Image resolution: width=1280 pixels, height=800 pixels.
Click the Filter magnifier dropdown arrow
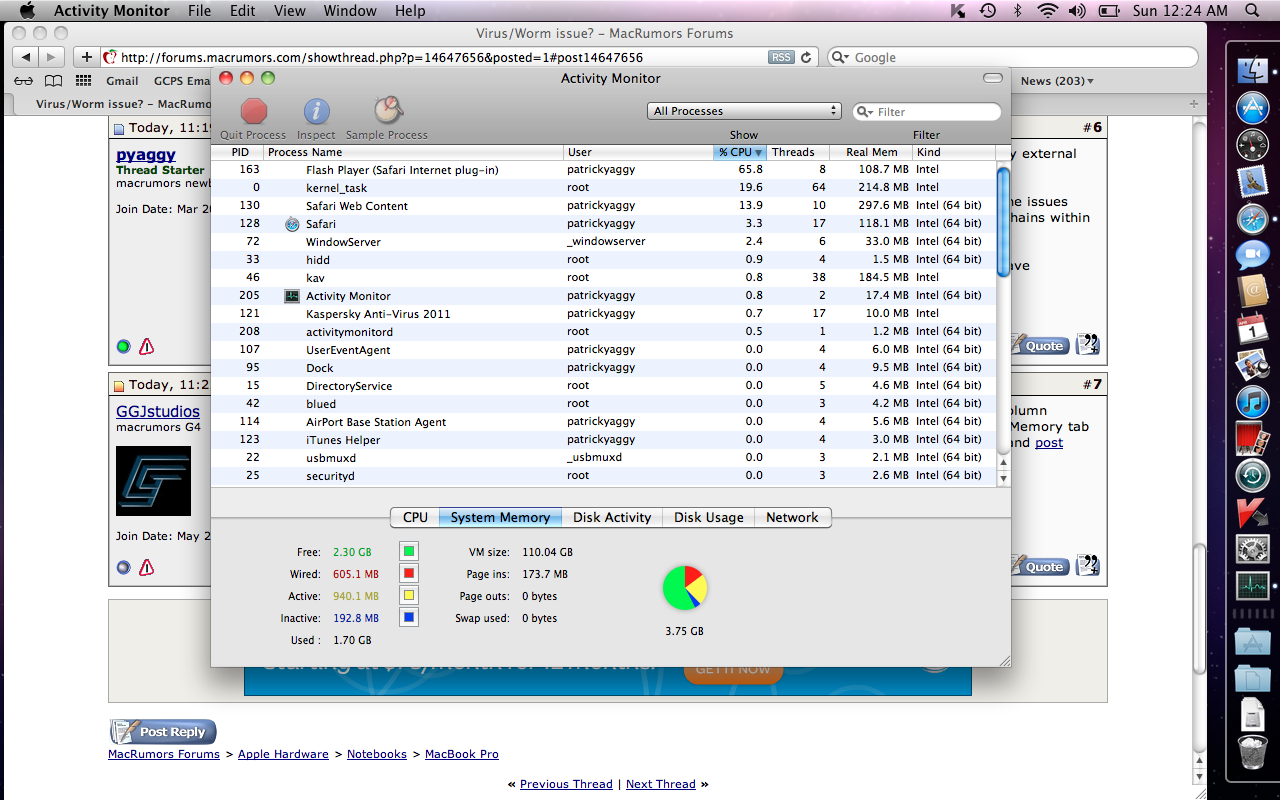(x=866, y=112)
